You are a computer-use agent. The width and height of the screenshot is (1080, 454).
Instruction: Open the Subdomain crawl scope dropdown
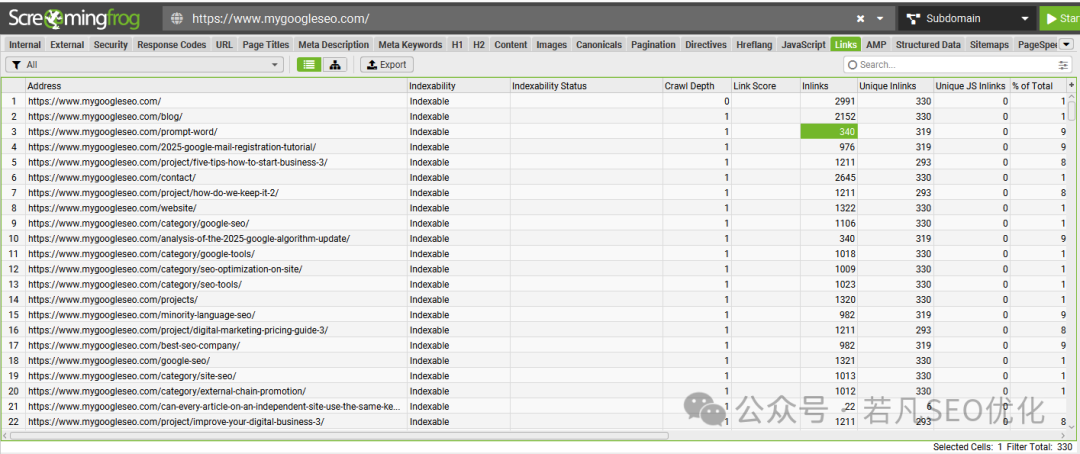click(967, 19)
